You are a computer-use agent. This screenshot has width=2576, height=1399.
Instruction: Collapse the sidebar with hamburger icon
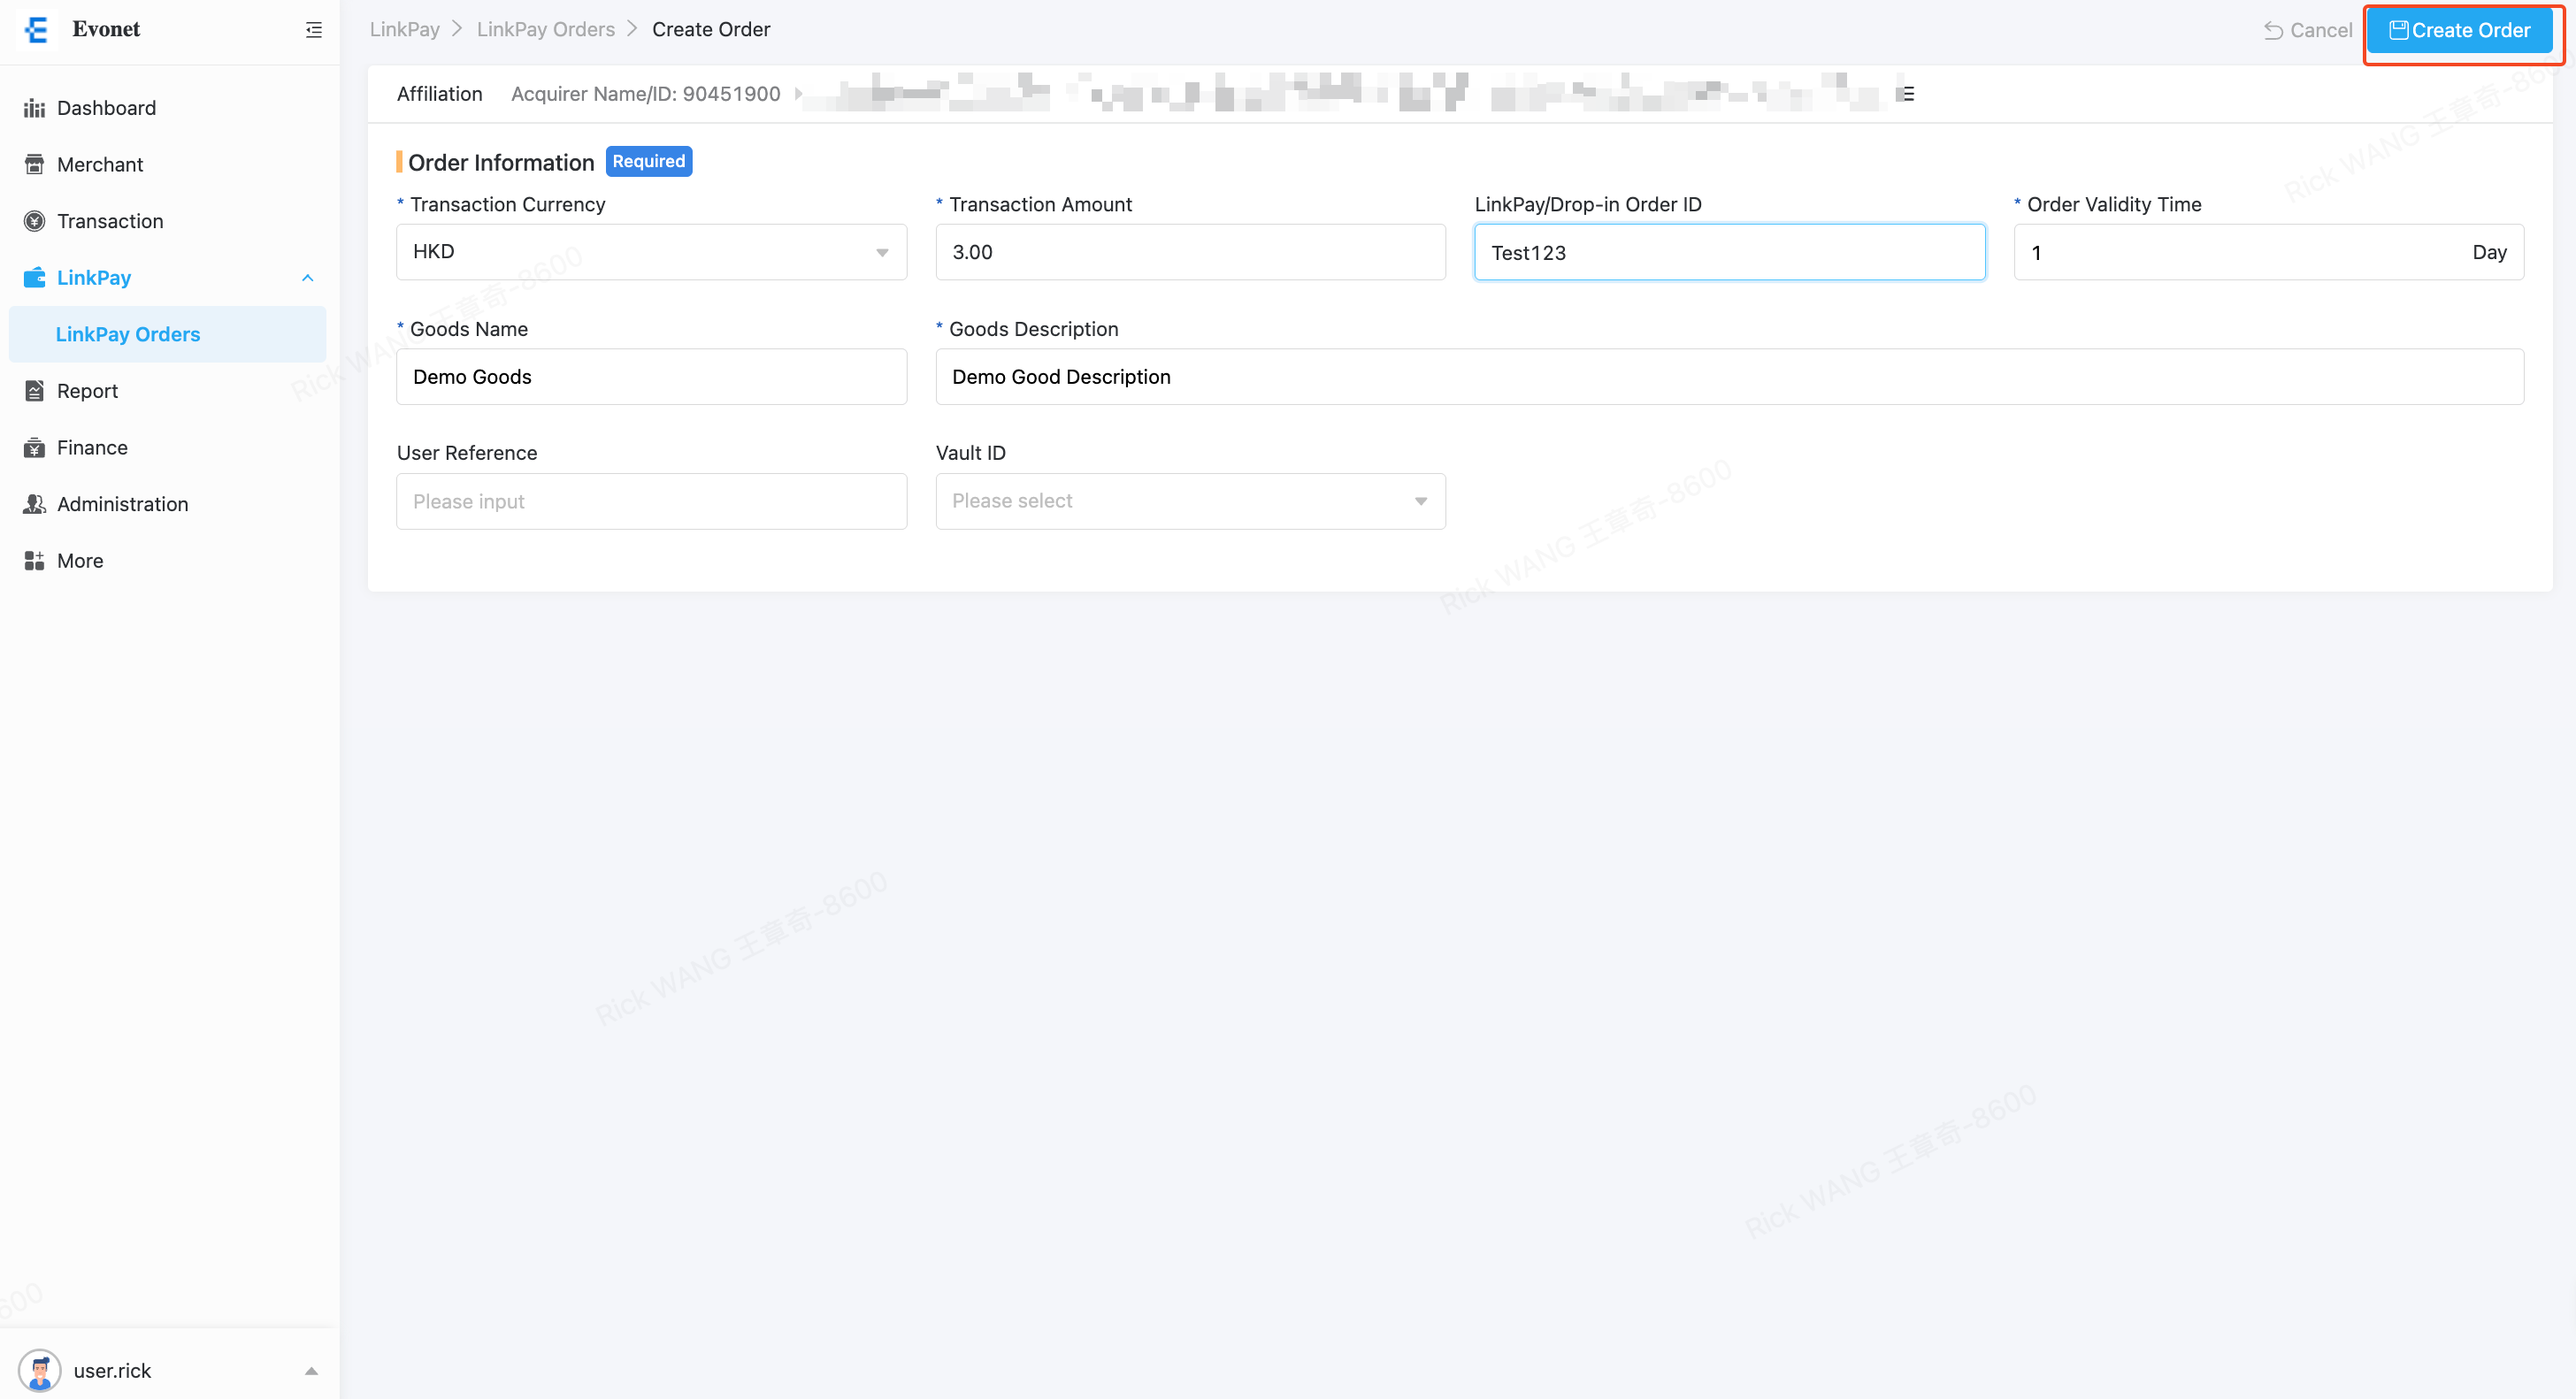pyautogui.click(x=313, y=30)
